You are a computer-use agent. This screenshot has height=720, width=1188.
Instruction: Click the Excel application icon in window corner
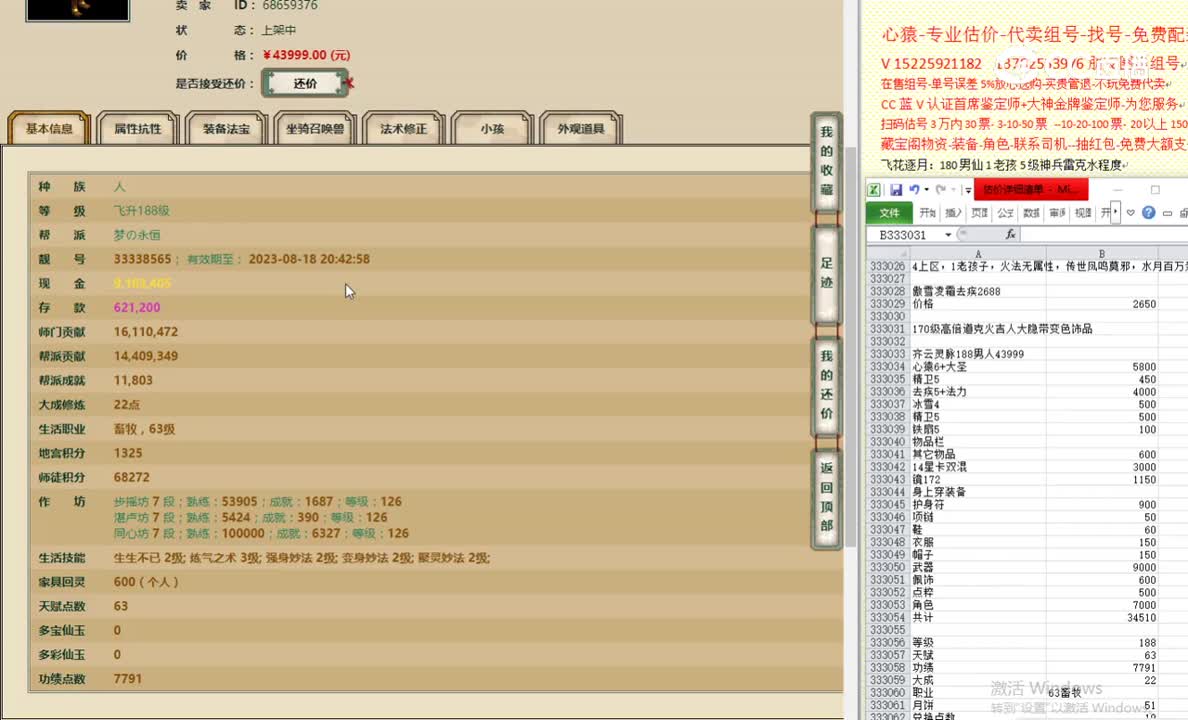(x=873, y=189)
